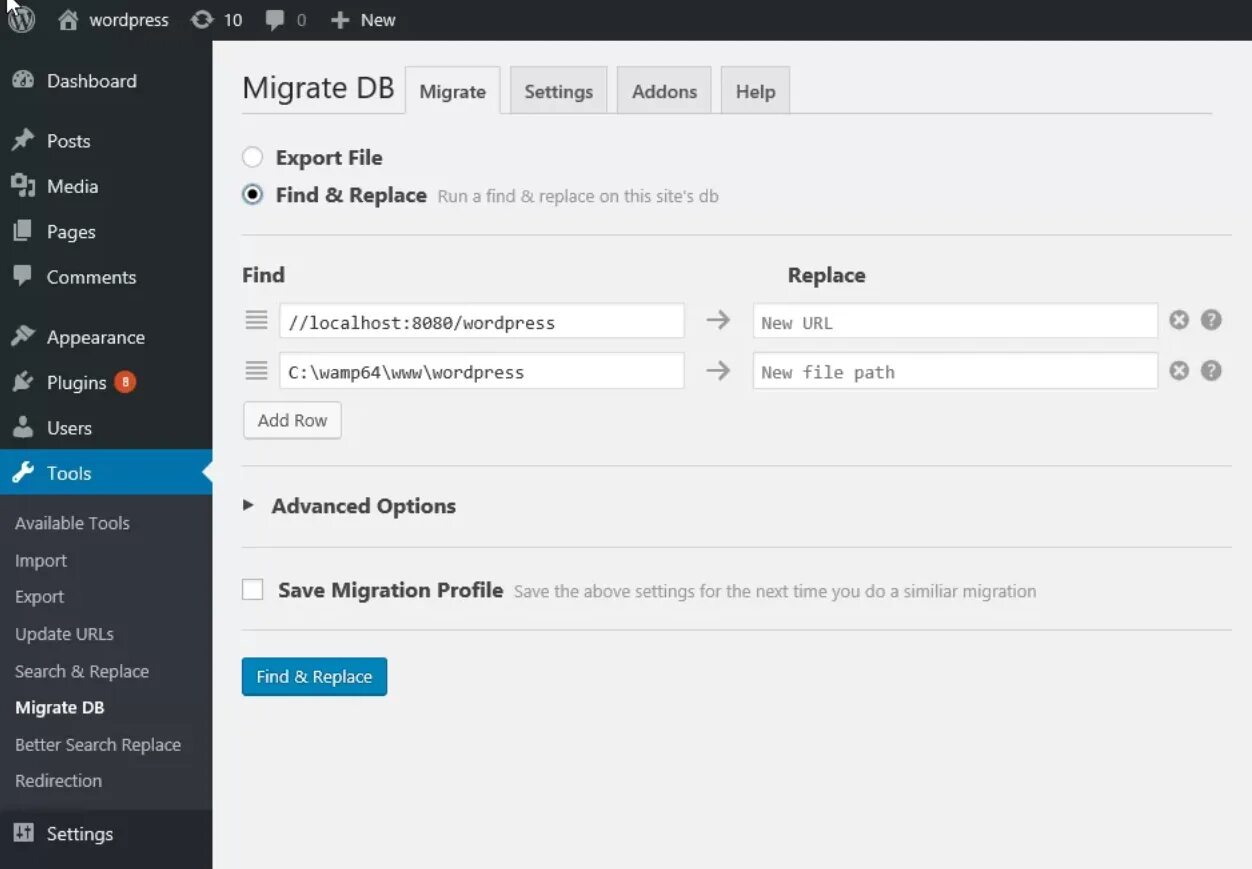
Task: Open the Media library menu
Action: (x=106, y=186)
